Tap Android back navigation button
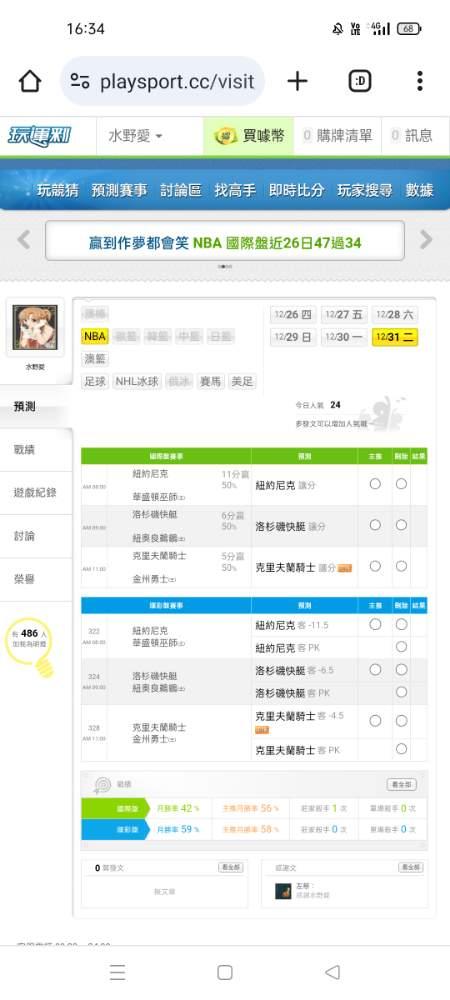This screenshot has width=450, height=1000. pos(332,972)
